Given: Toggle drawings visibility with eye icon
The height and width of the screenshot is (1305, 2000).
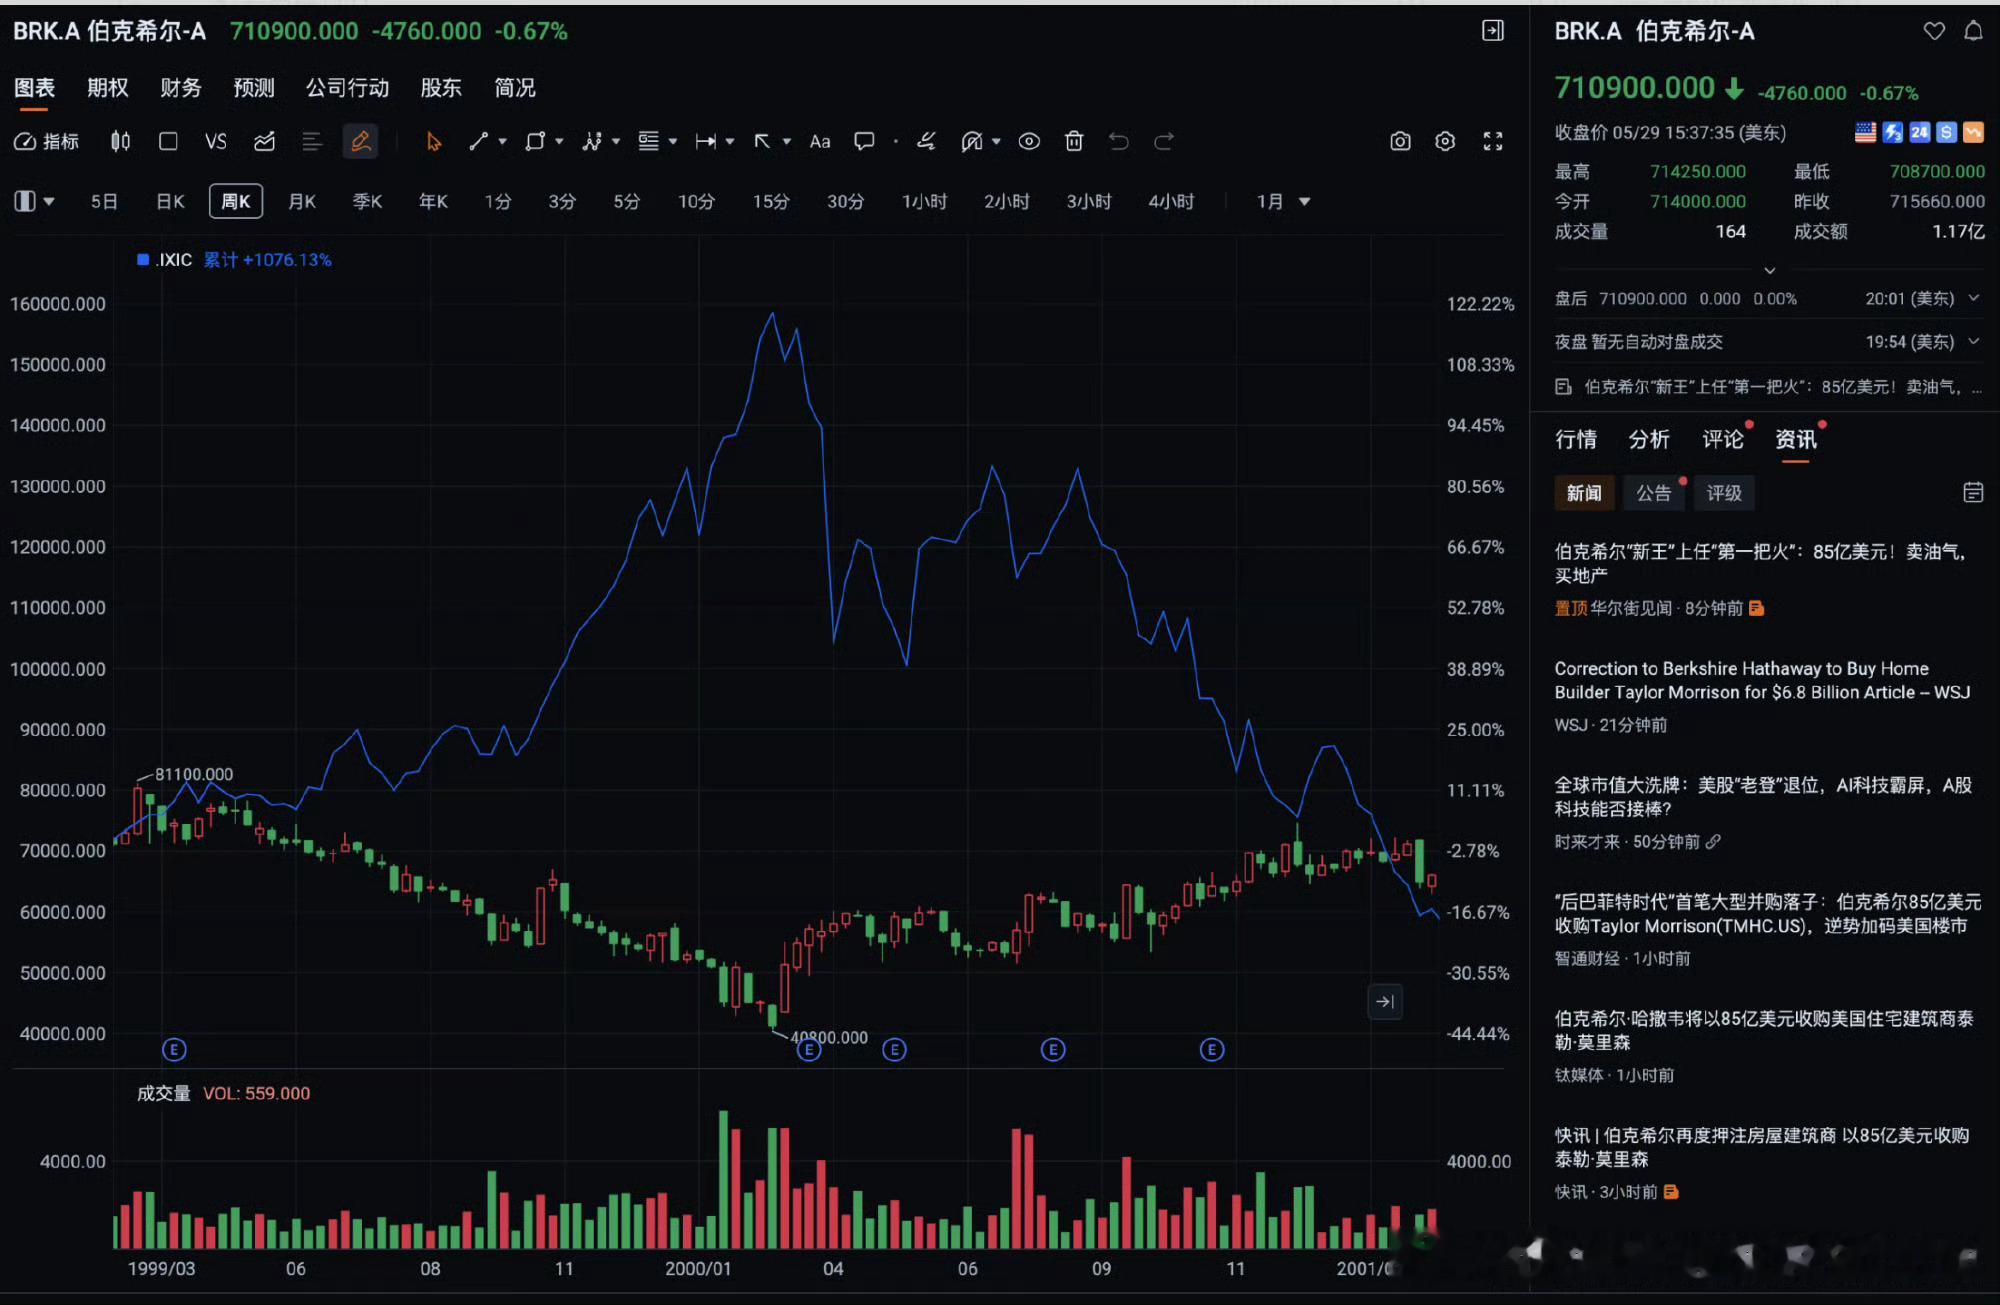Looking at the screenshot, I should 1029,141.
